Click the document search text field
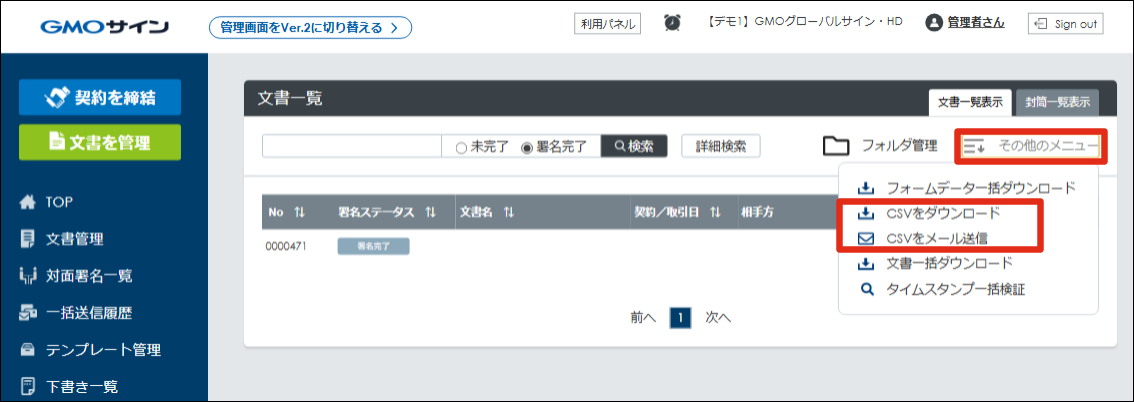1134x402 pixels. click(x=351, y=146)
